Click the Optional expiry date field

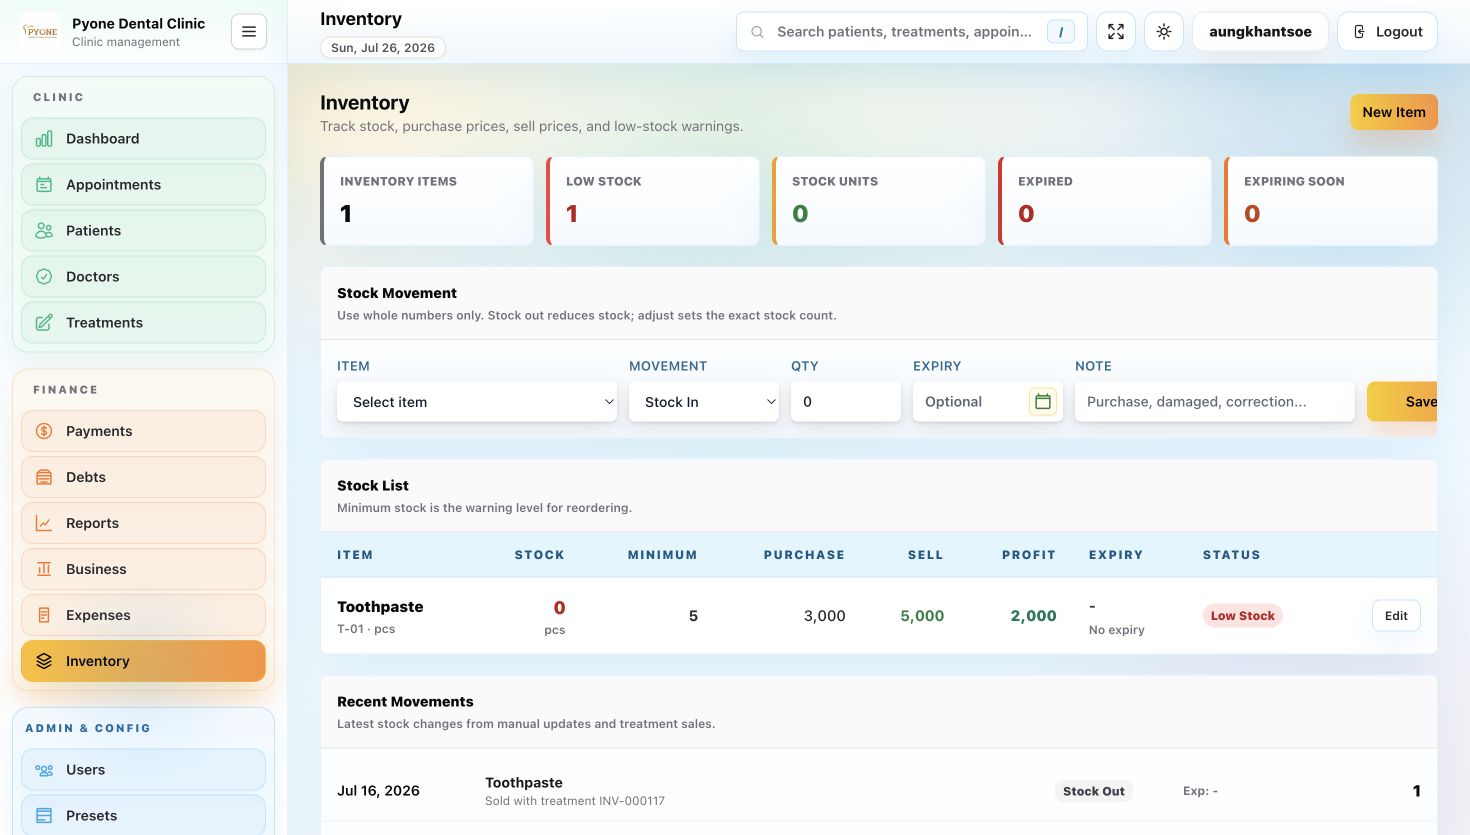tap(987, 402)
